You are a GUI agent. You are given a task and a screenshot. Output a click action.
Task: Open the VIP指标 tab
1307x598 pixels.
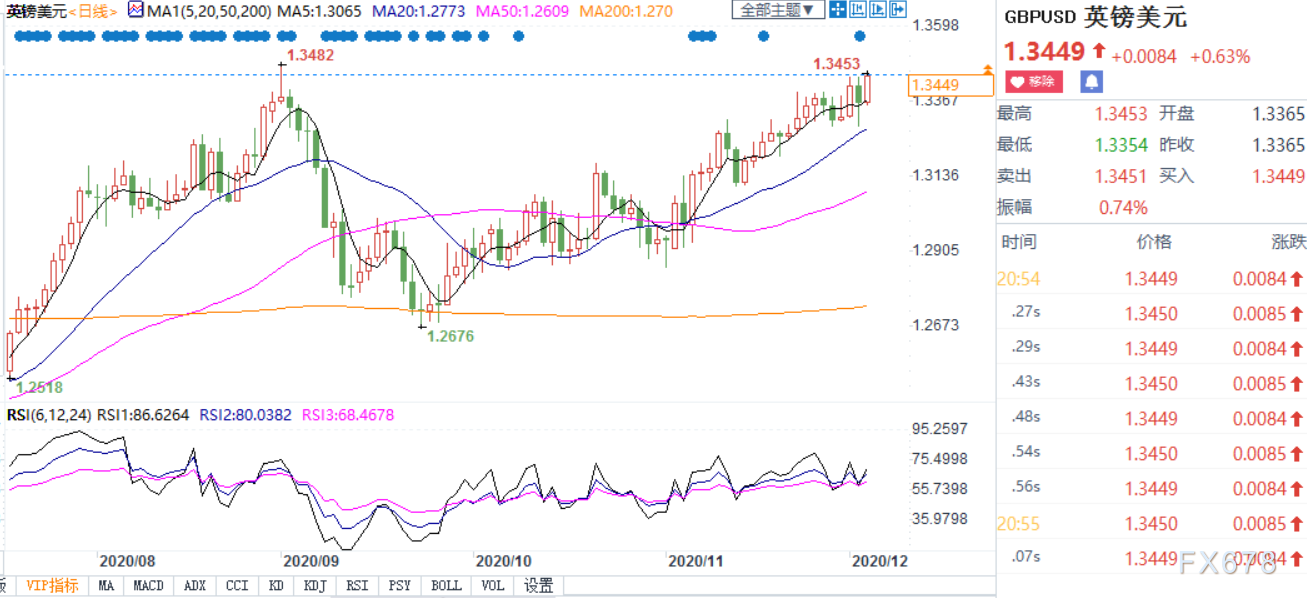click(x=52, y=586)
